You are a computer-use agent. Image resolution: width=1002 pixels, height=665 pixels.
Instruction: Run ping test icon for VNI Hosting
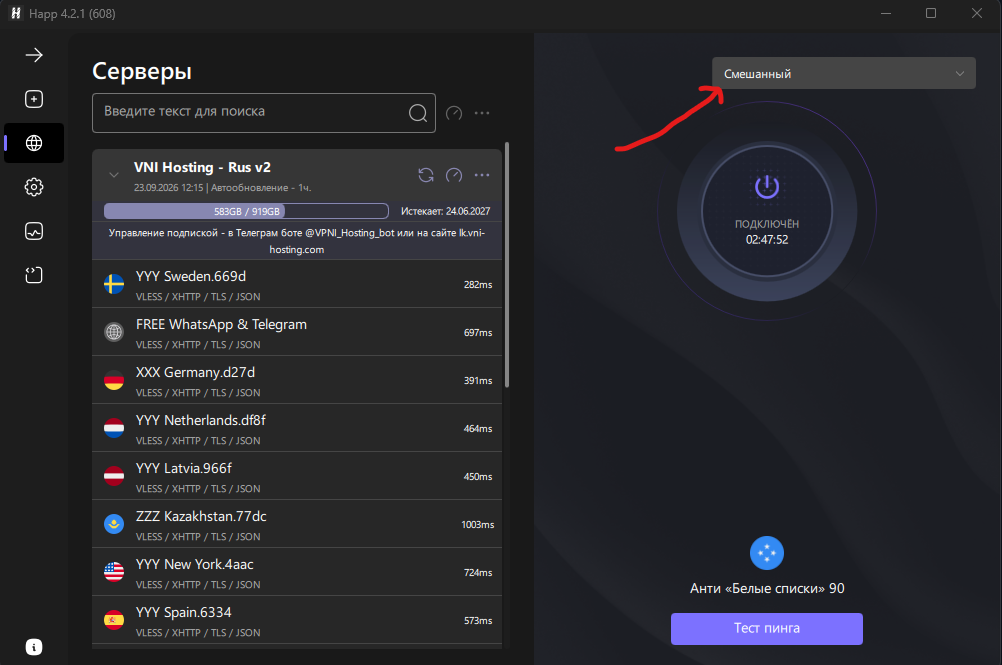point(454,175)
